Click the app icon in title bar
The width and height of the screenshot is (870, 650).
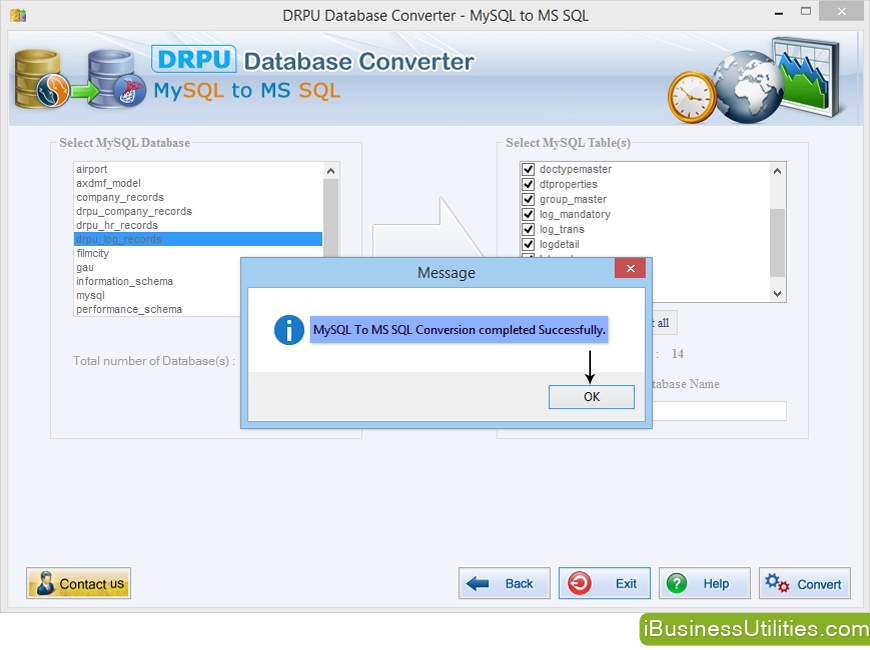pyautogui.click(x=18, y=15)
